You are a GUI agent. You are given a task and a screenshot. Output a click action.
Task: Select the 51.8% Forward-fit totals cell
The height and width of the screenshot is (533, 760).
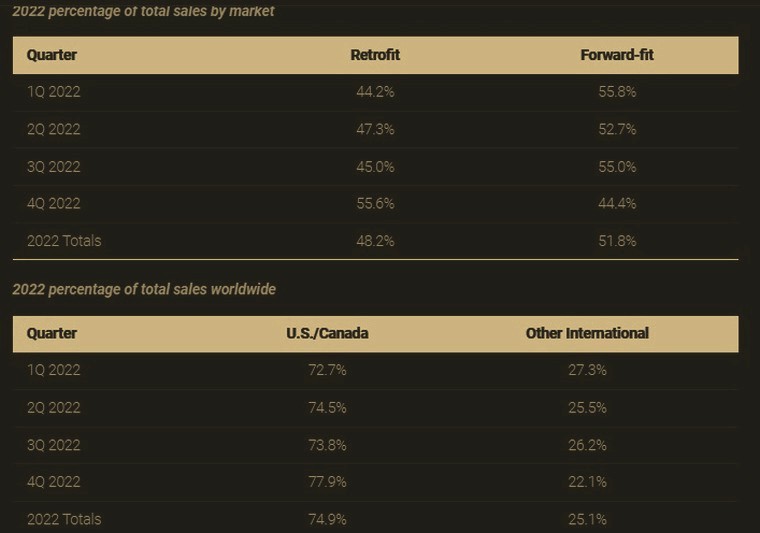617,241
